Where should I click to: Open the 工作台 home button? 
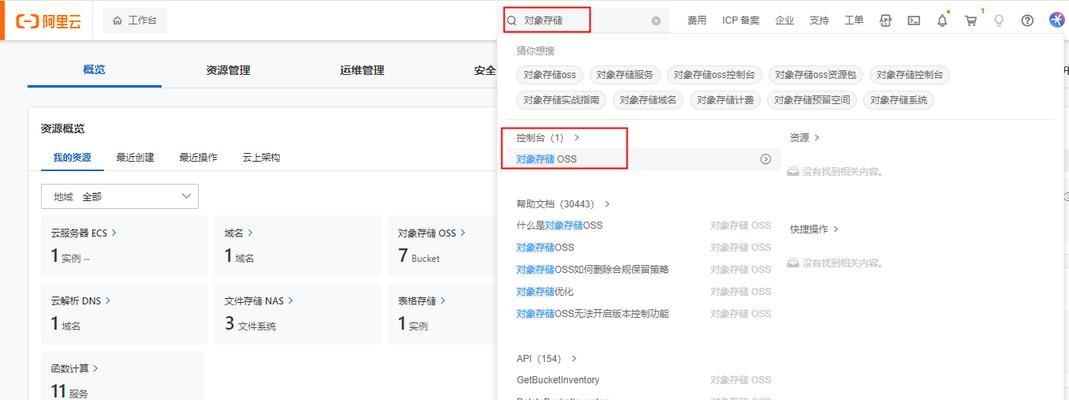click(134, 20)
